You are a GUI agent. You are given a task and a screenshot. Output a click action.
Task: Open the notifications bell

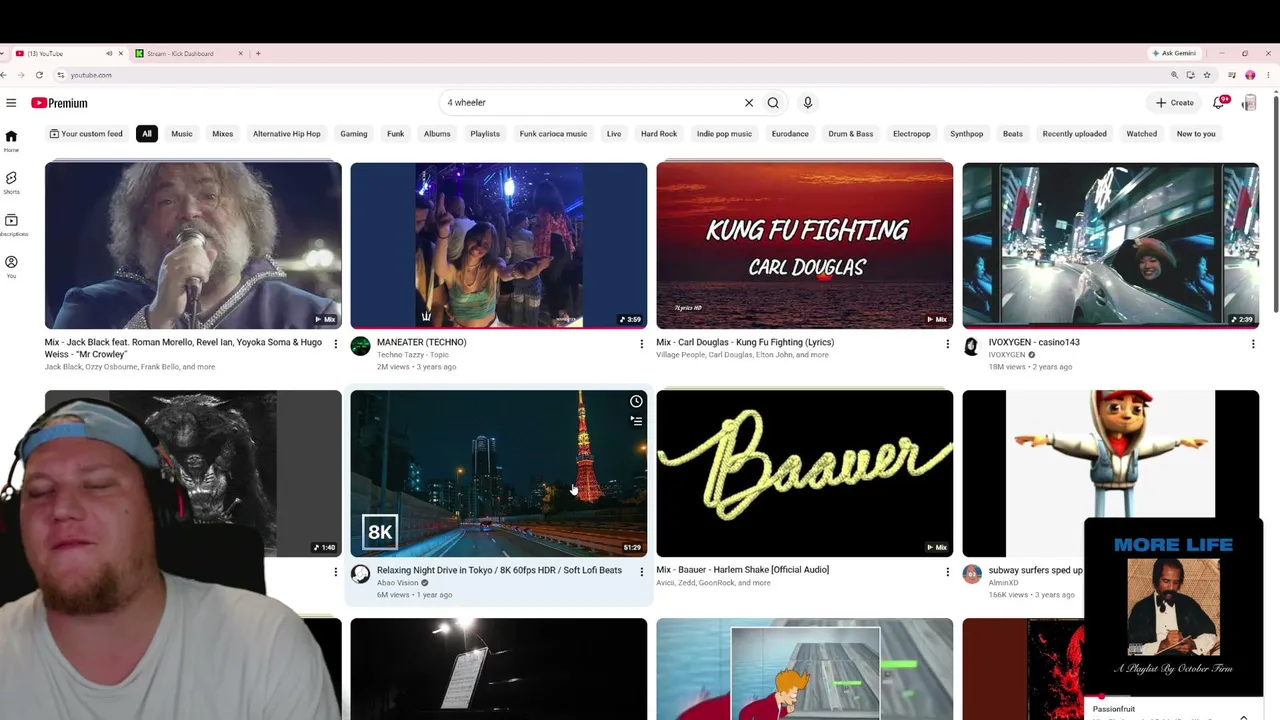click(1219, 102)
